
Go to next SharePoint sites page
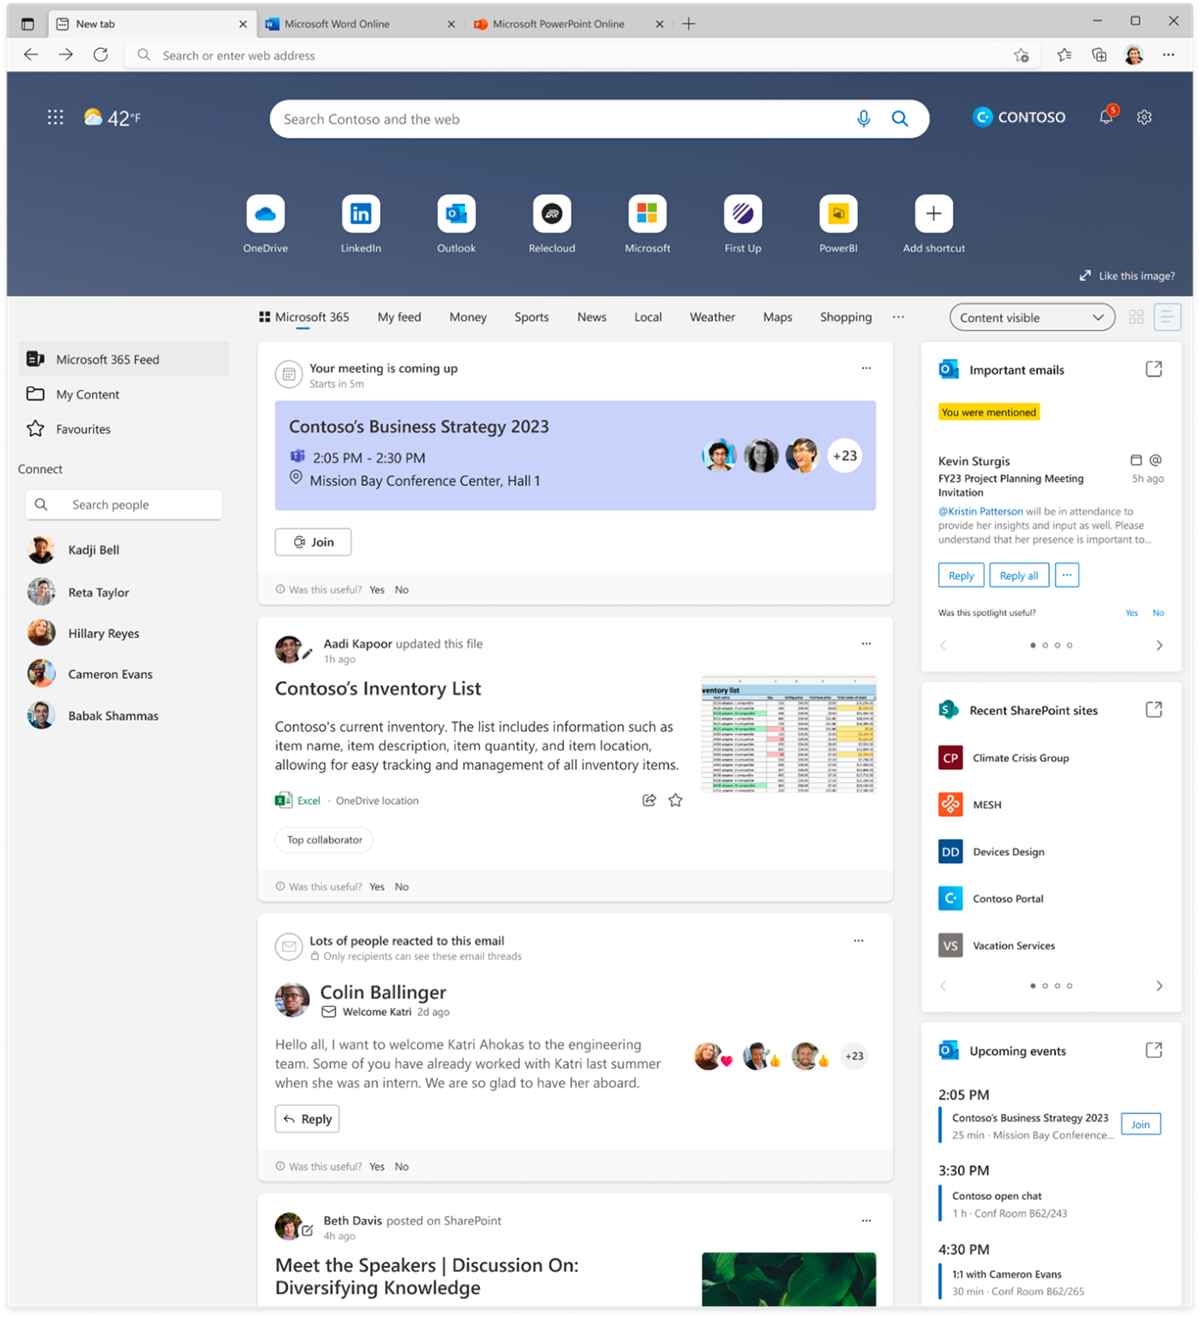tap(1159, 986)
